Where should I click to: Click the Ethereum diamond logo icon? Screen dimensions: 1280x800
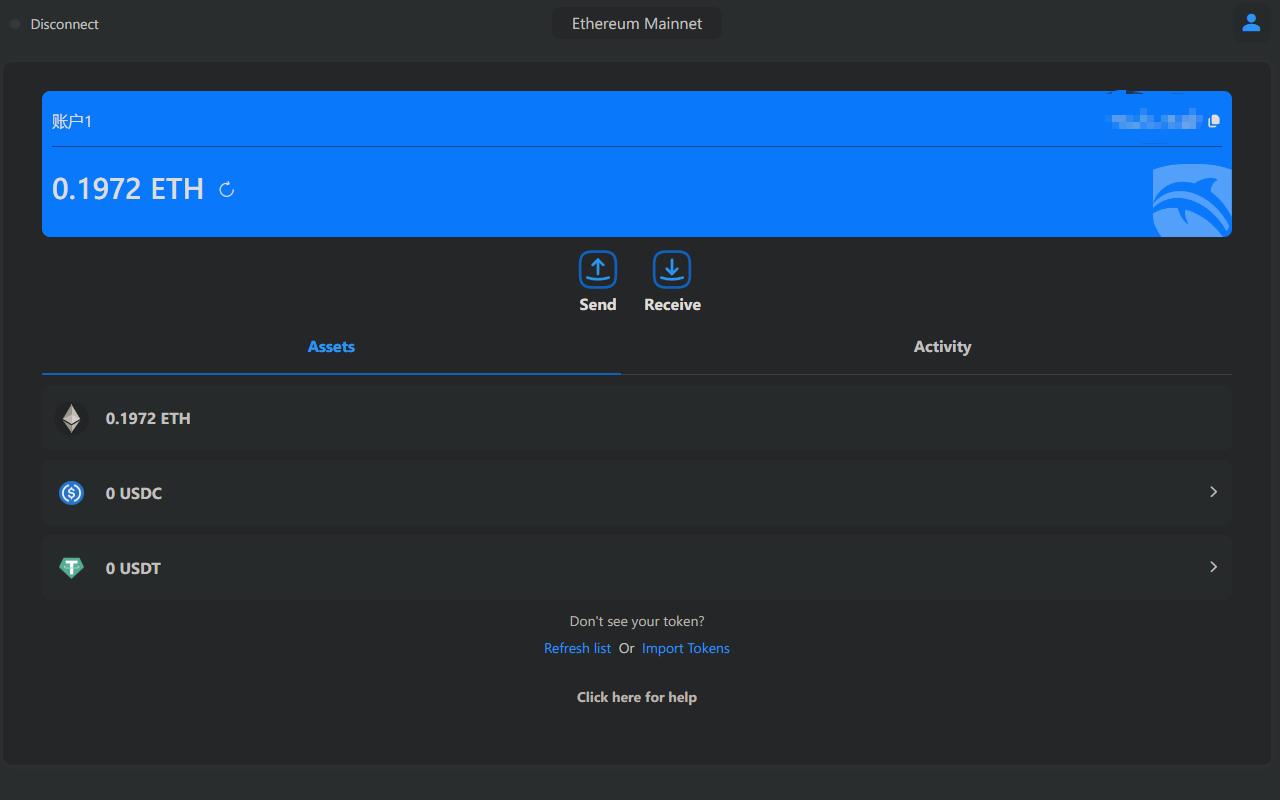[x=71, y=418]
